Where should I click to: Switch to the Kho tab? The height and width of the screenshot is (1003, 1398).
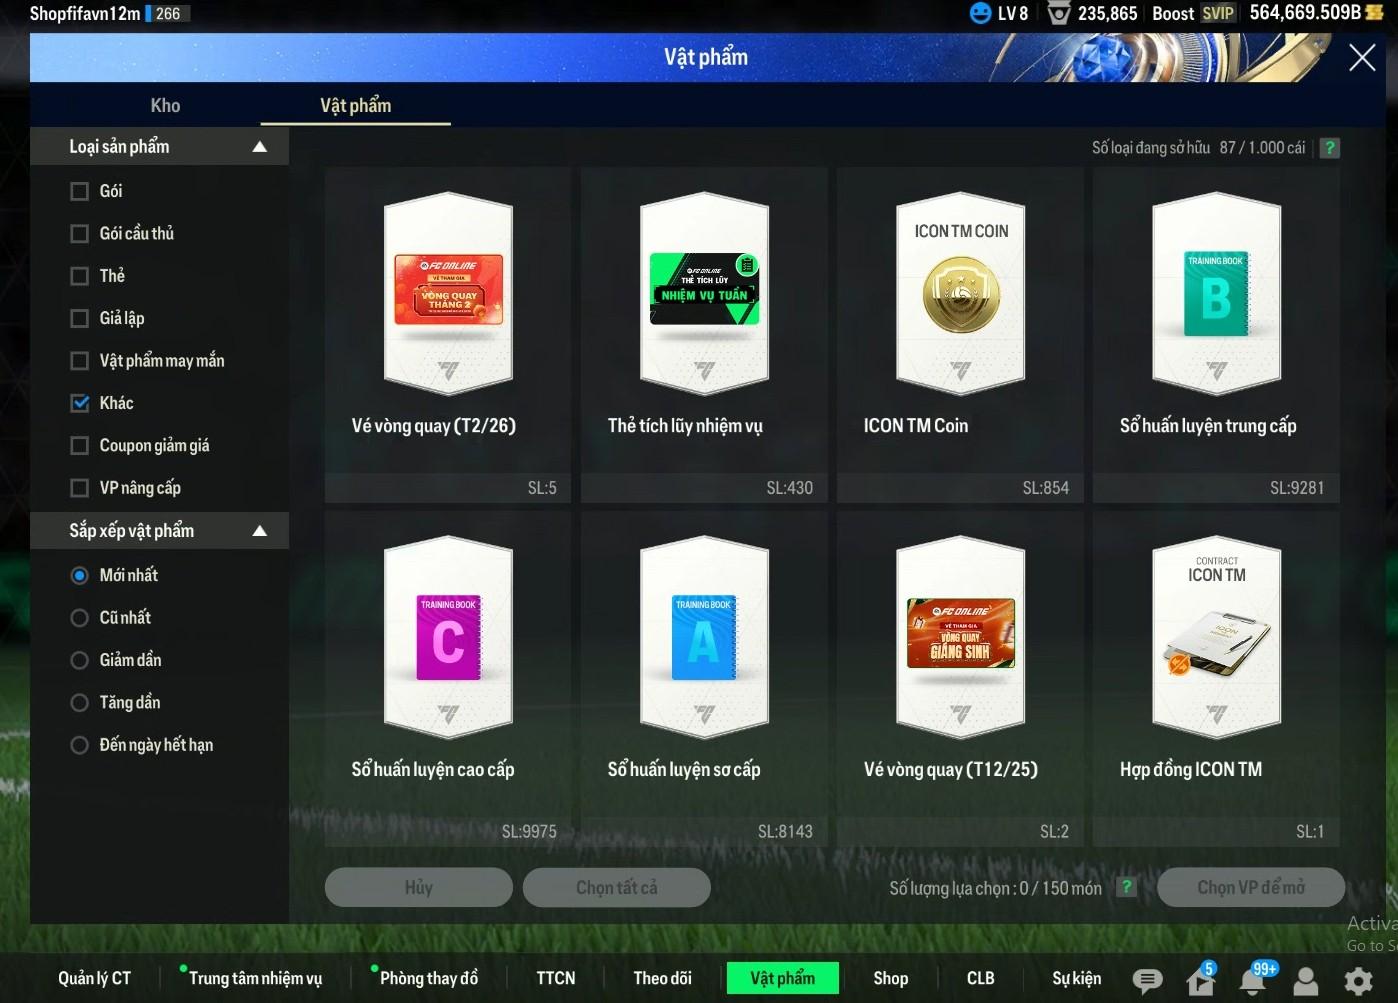coord(165,105)
